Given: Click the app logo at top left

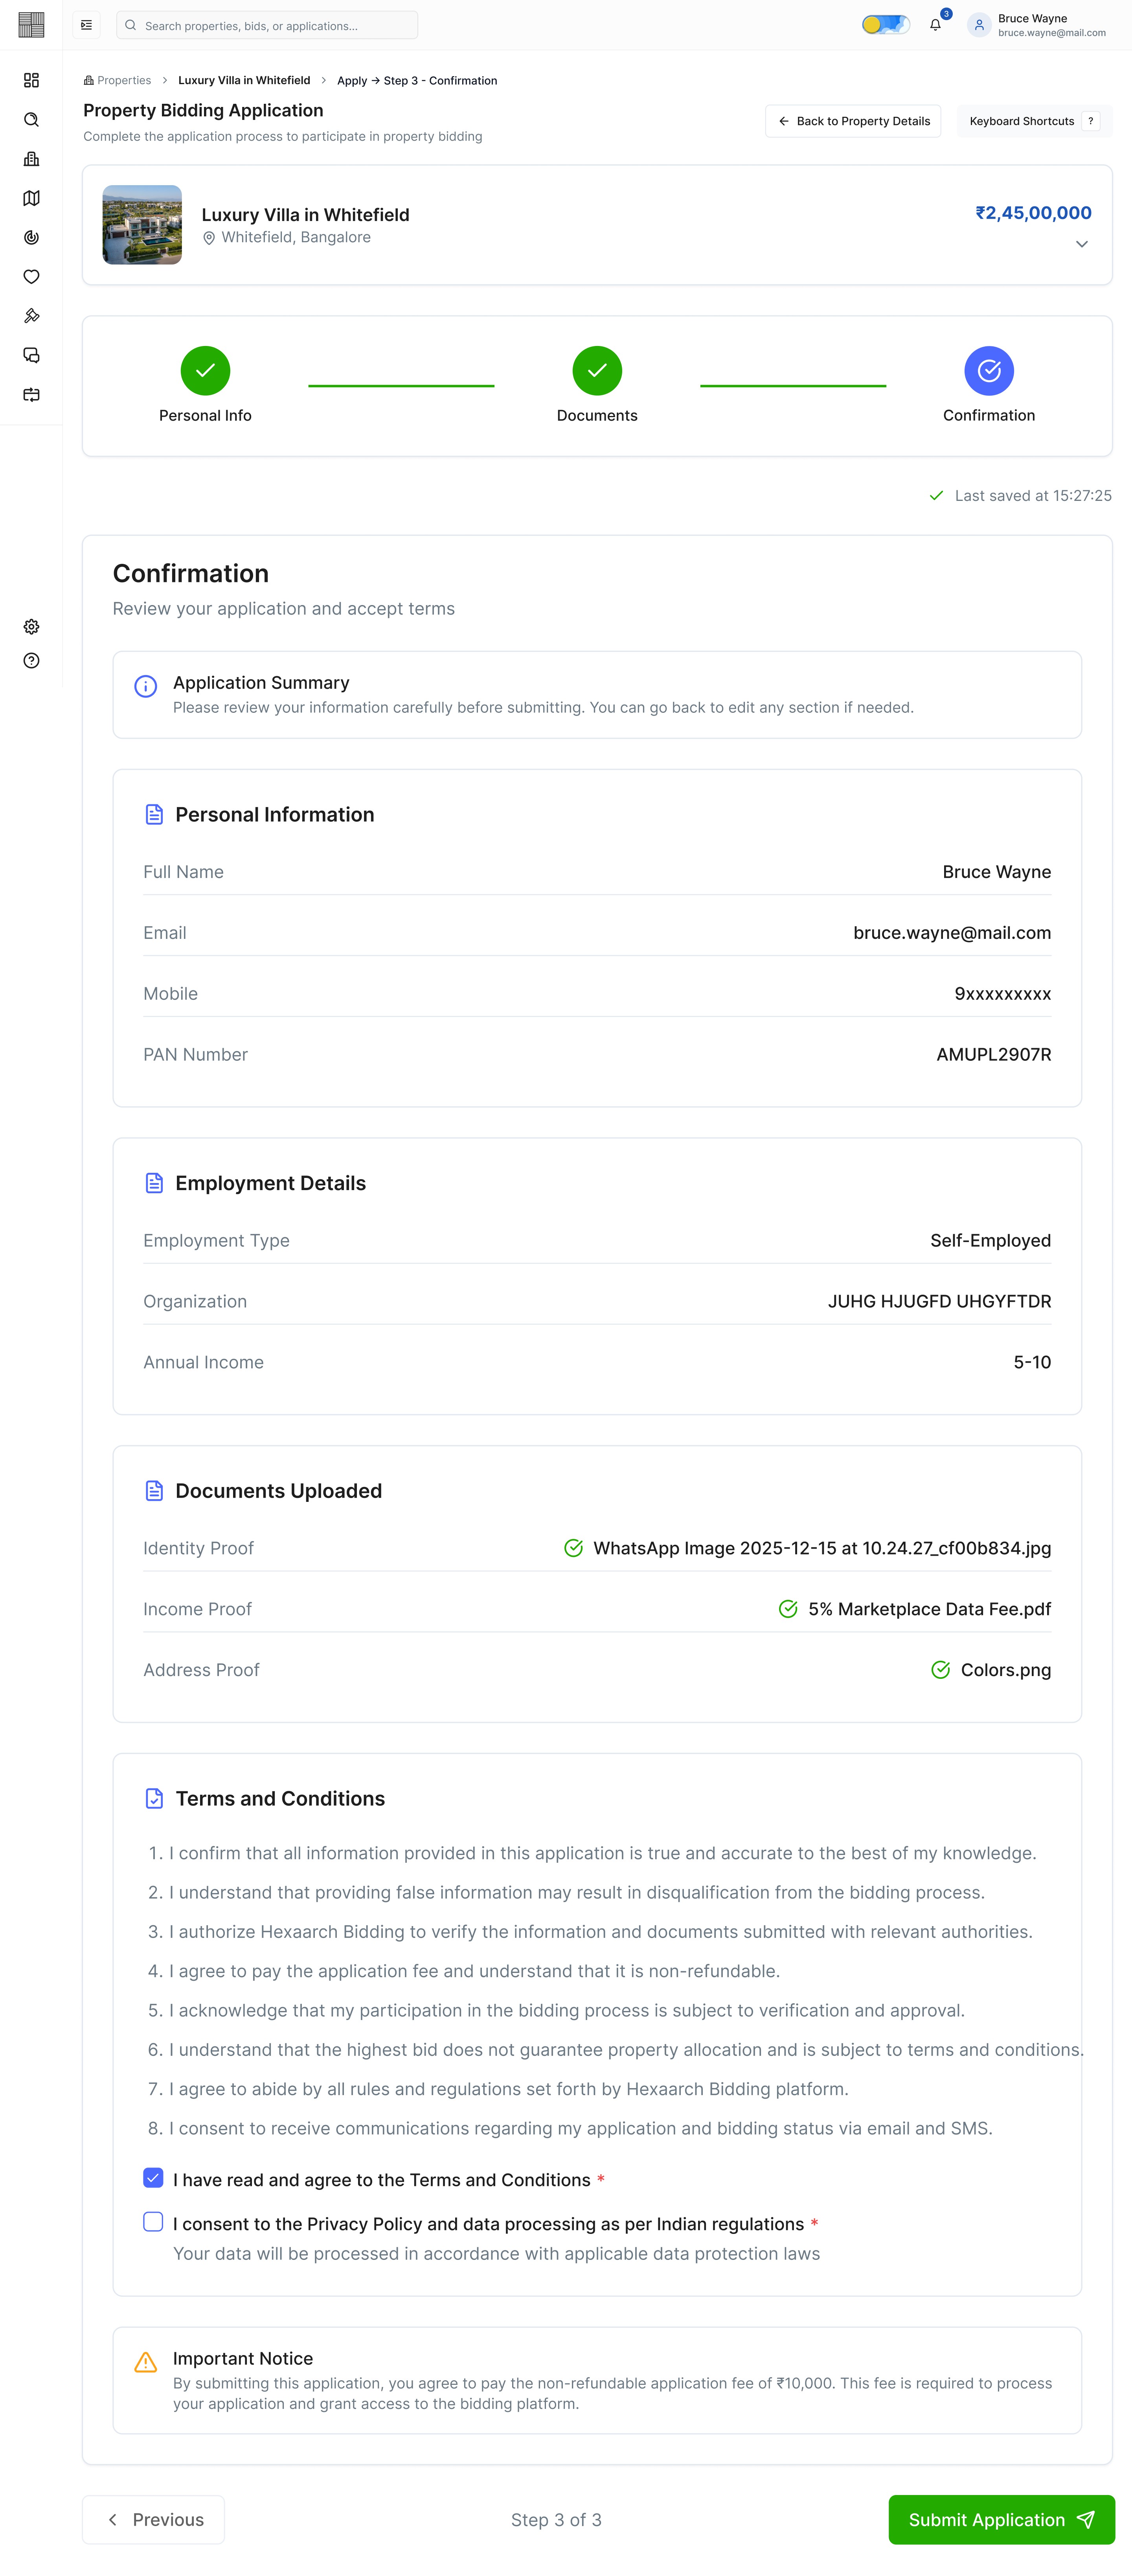Looking at the screenshot, I should [x=31, y=25].
